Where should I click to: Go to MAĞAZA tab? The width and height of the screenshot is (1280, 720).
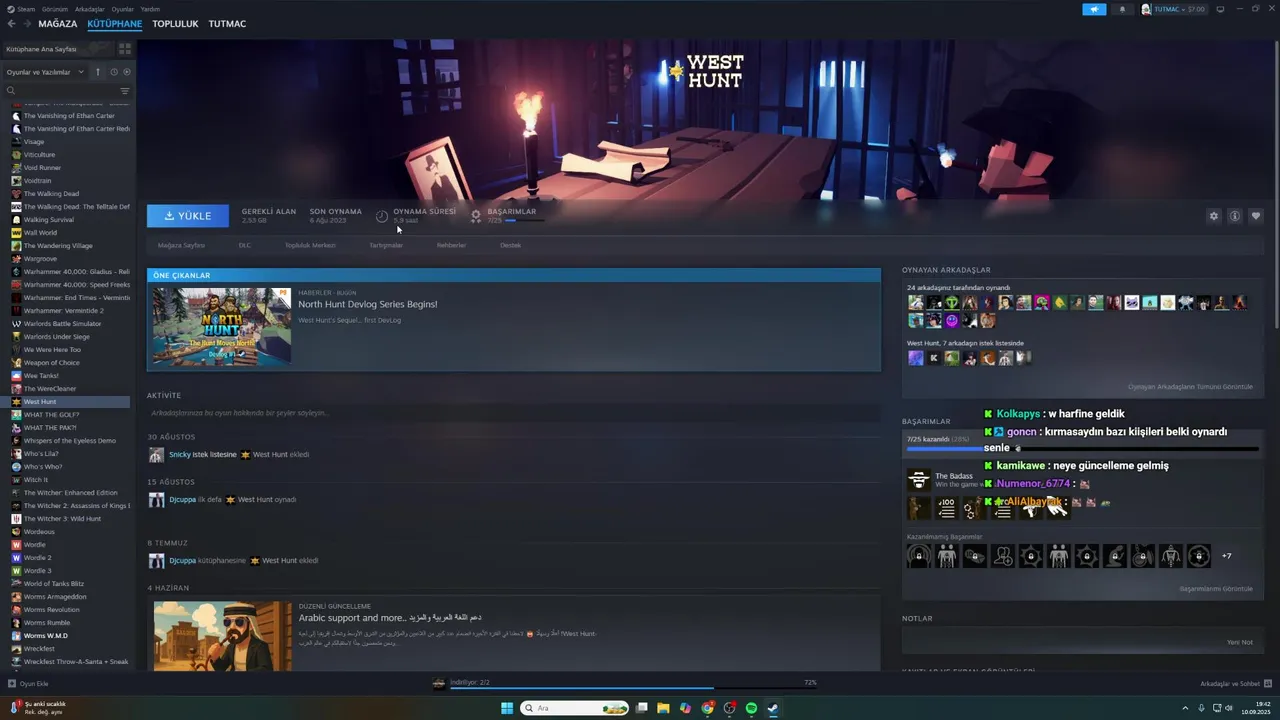coord(58,24)
